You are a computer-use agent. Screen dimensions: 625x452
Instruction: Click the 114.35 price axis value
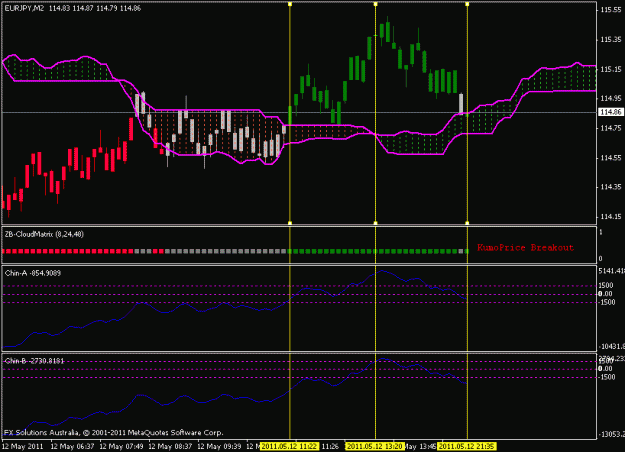610,187
